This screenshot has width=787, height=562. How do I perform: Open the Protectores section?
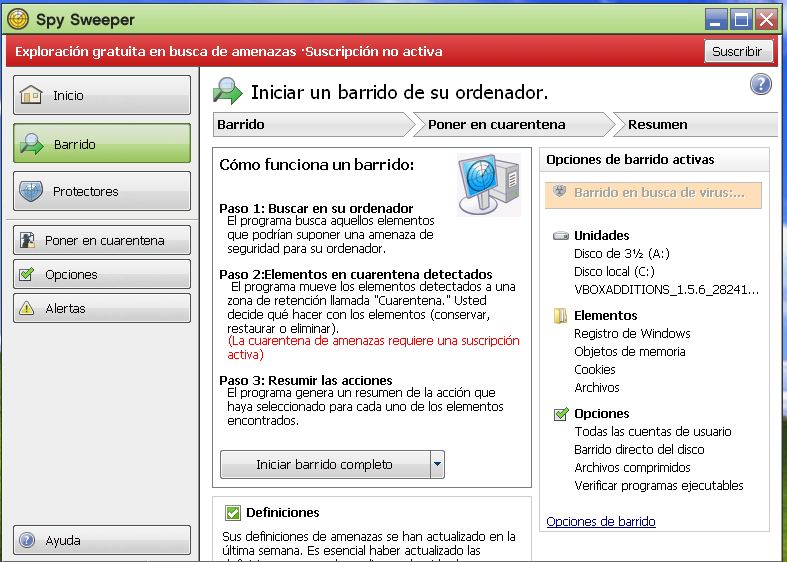click(x=102, y=191)
